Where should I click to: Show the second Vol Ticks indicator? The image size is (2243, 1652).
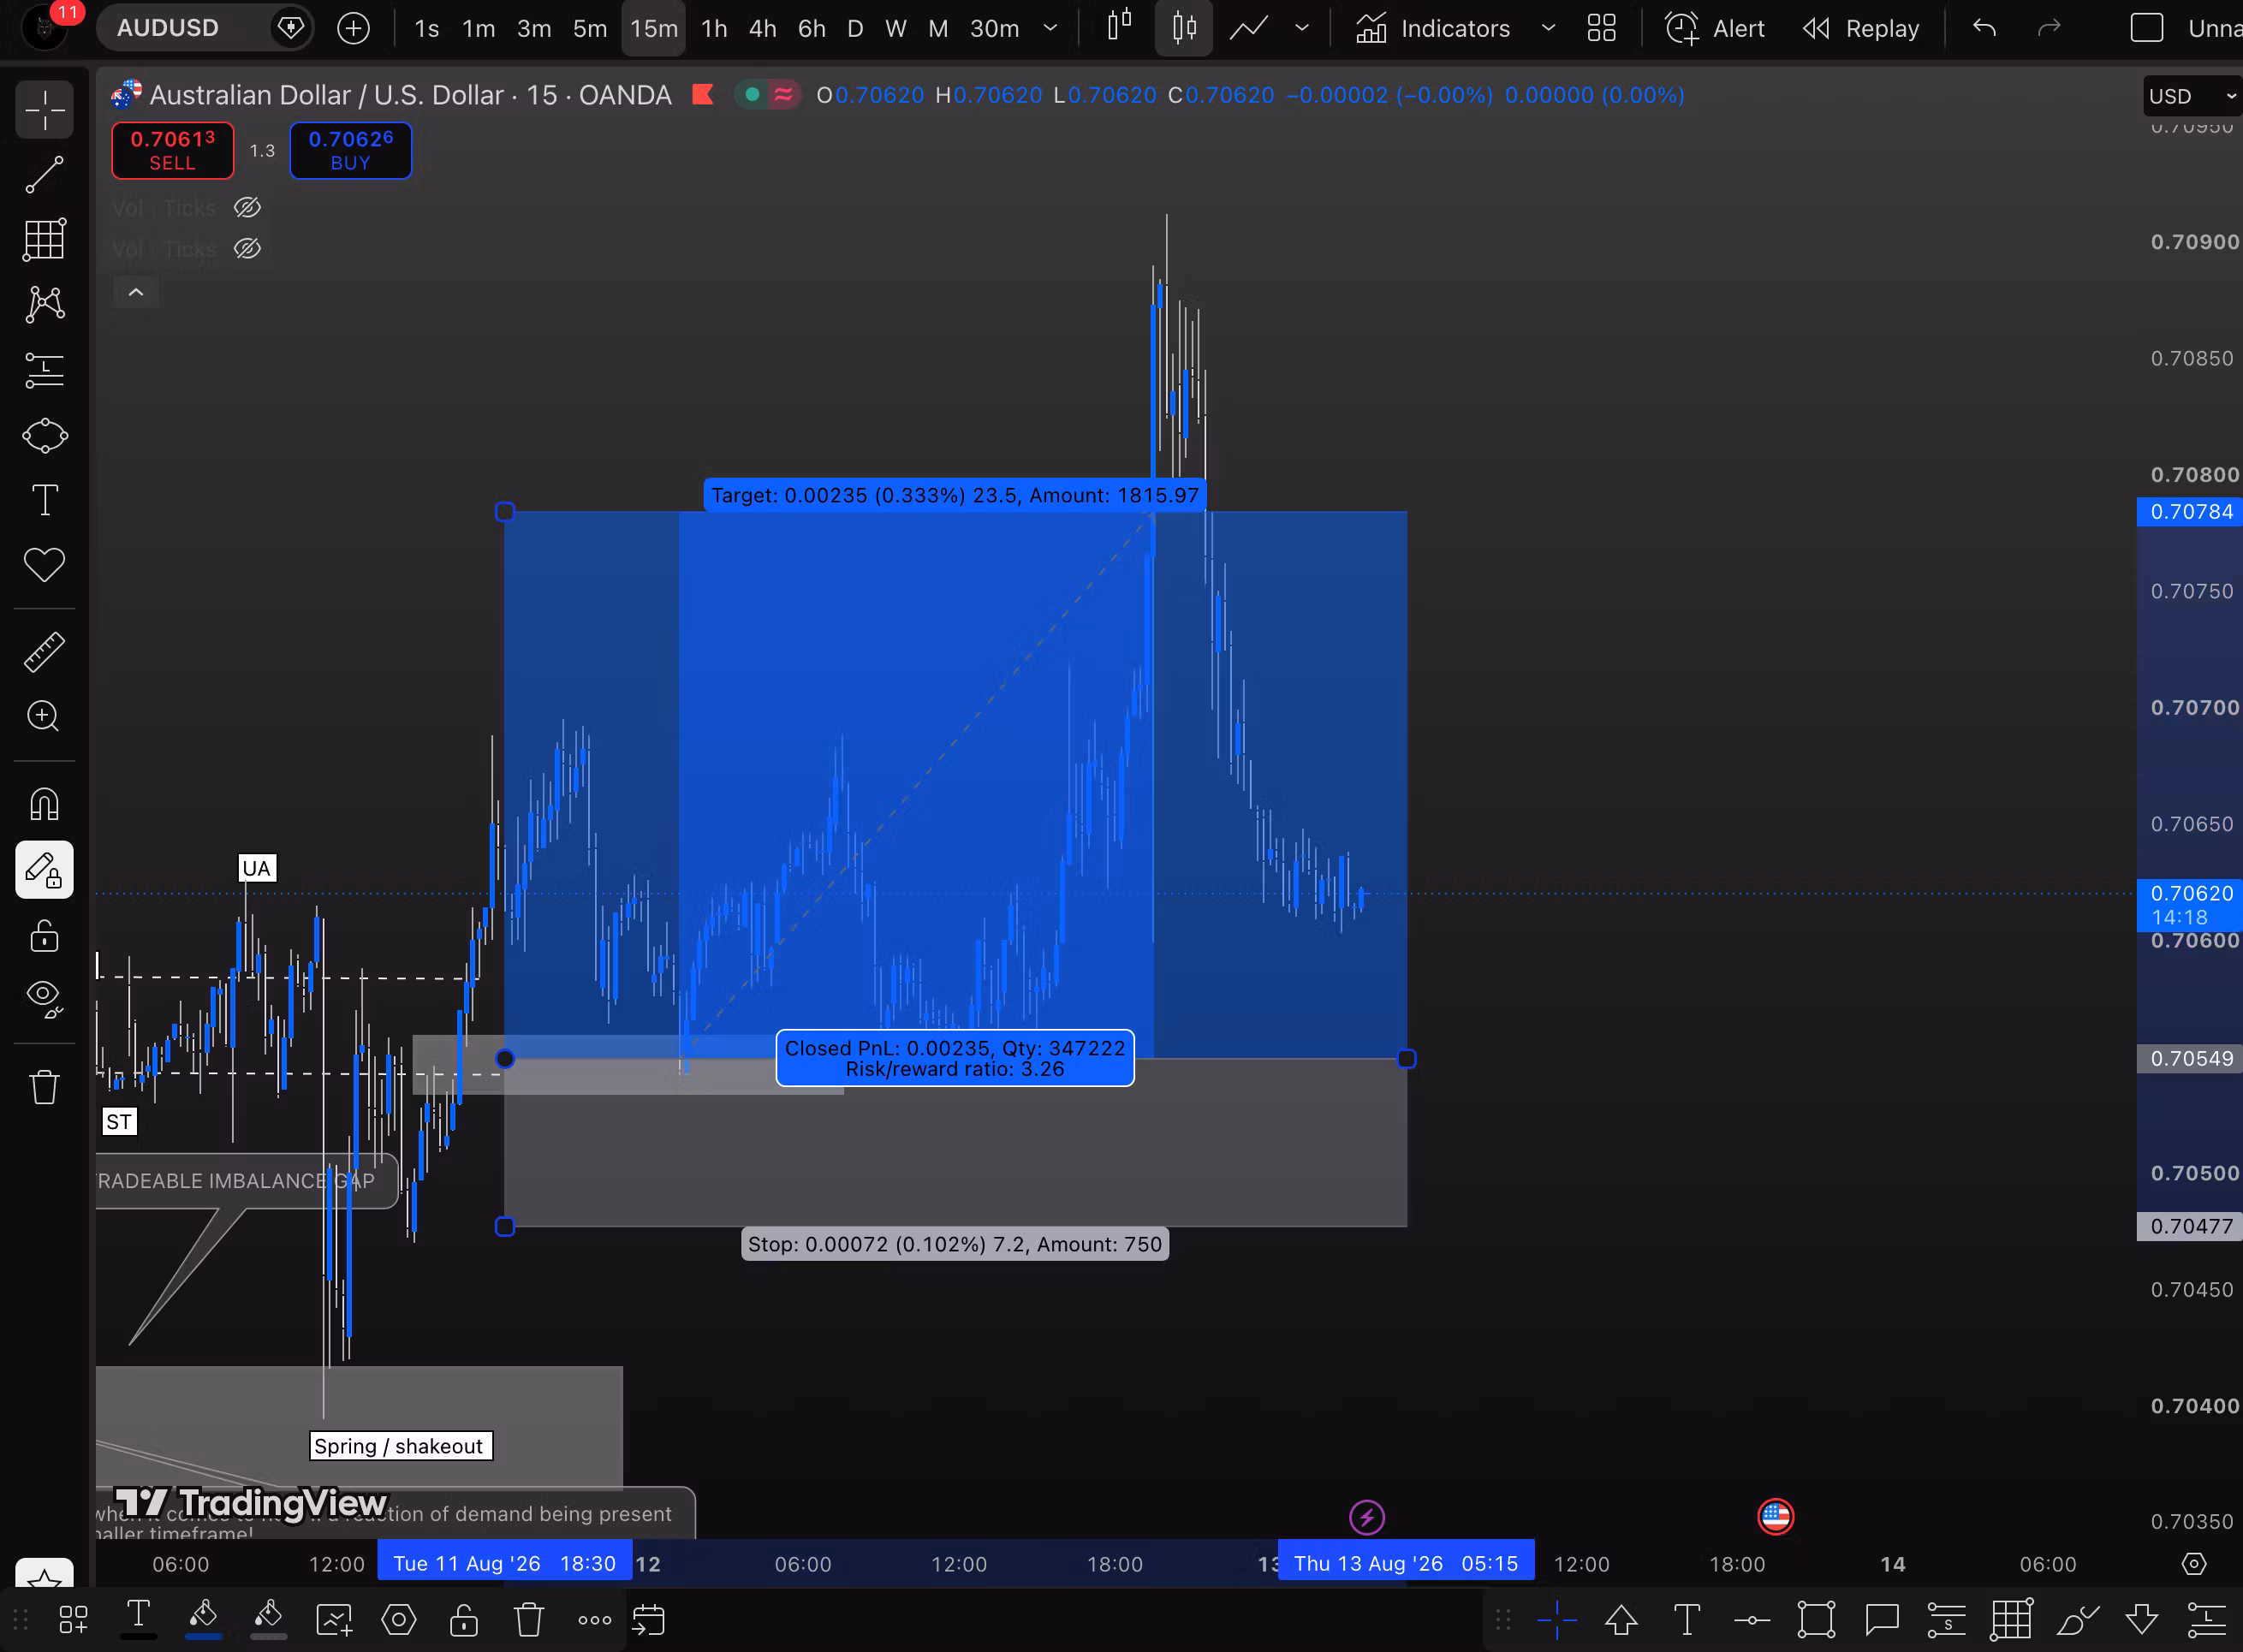[x=247, y=248]
